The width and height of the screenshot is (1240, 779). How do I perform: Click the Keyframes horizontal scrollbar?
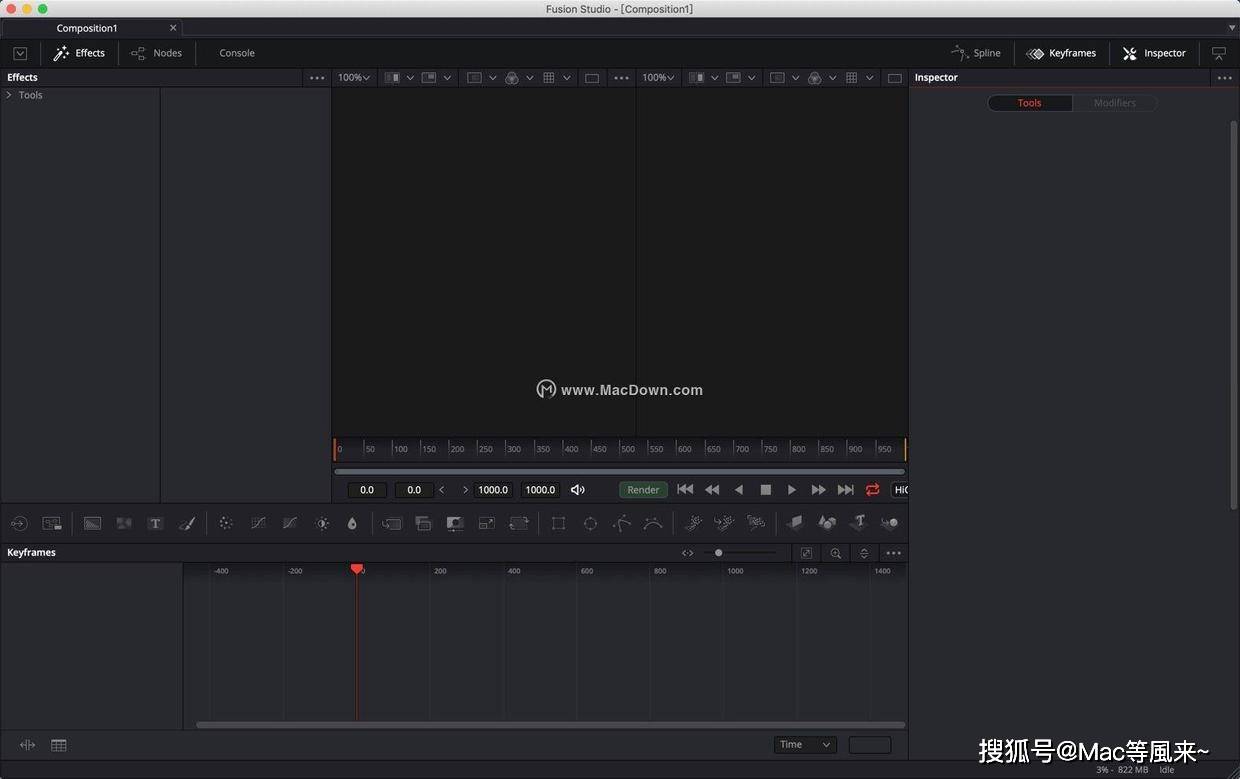(x=551, y=725)
